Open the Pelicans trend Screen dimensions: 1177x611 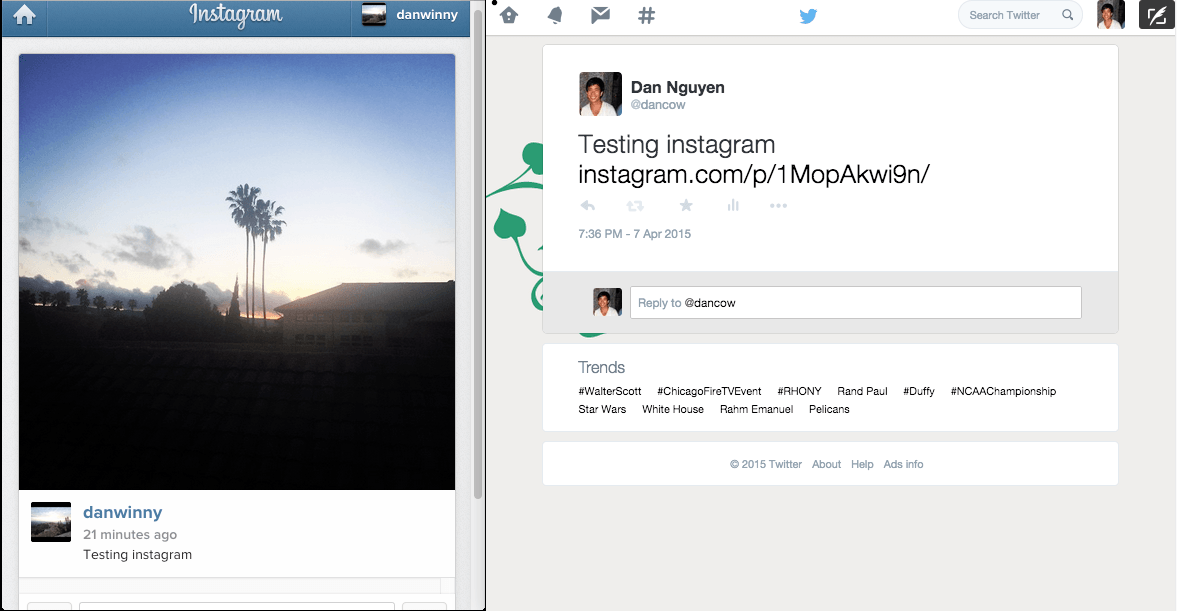tap(829, 409)
